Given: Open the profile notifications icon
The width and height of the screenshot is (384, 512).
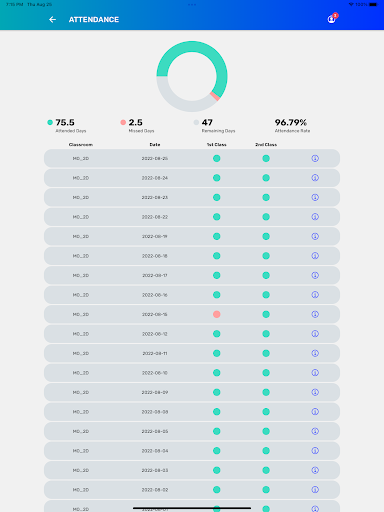Looking at the screenshot, I should [332, 19].
